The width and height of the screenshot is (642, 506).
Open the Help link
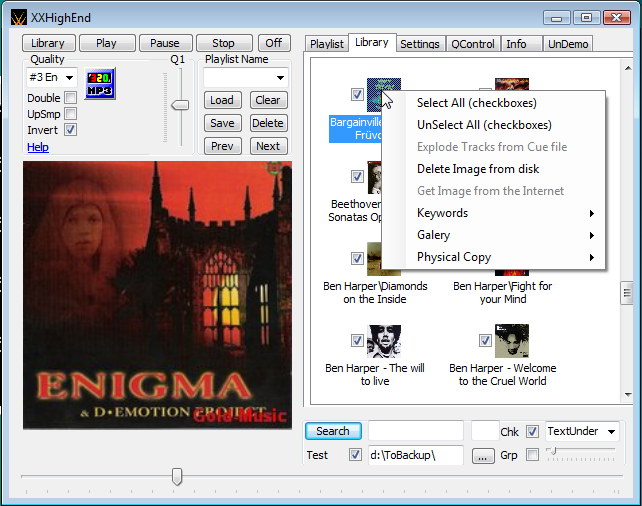38,147
